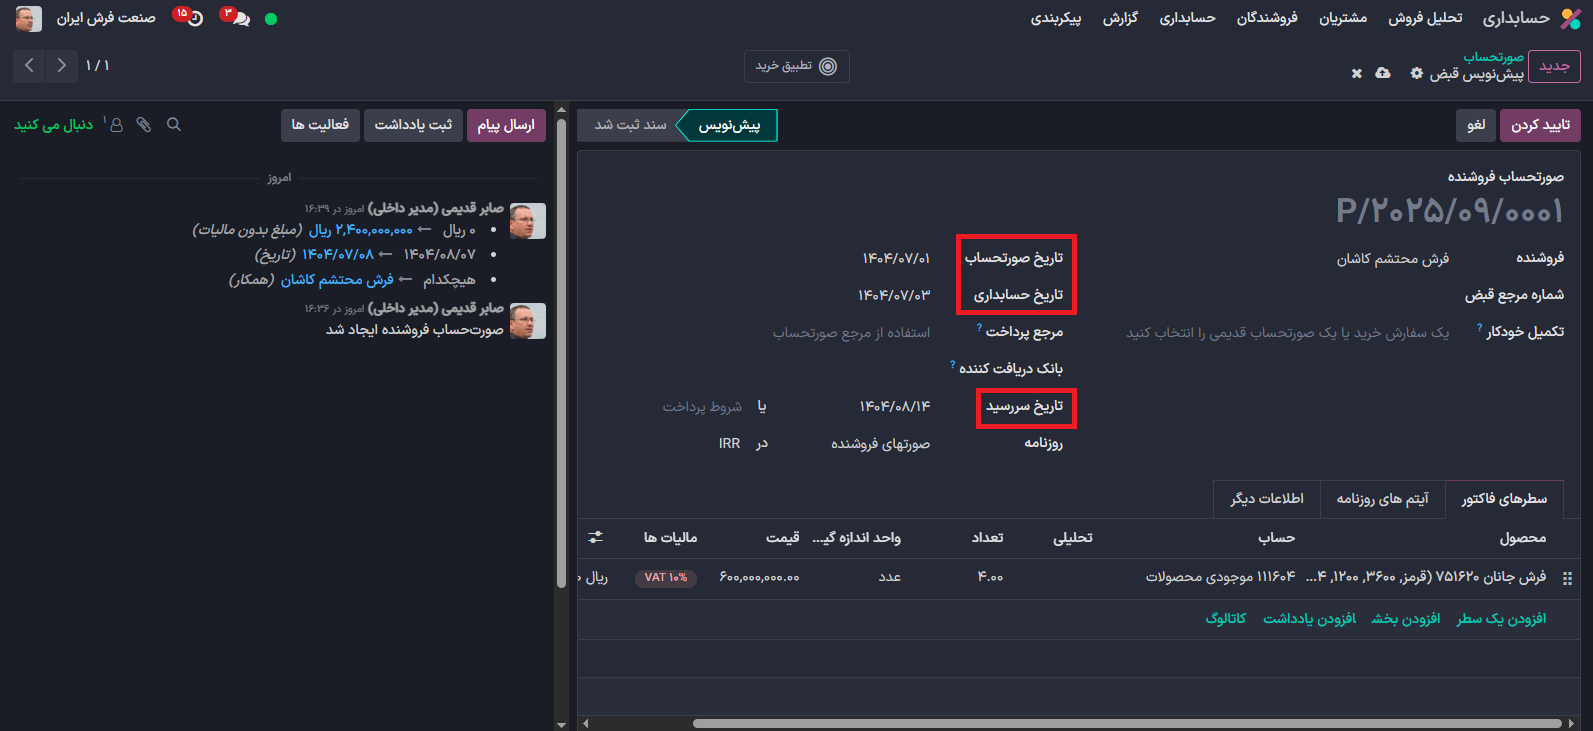Click the تاریخ سررسید date field value

pos(894,407)
